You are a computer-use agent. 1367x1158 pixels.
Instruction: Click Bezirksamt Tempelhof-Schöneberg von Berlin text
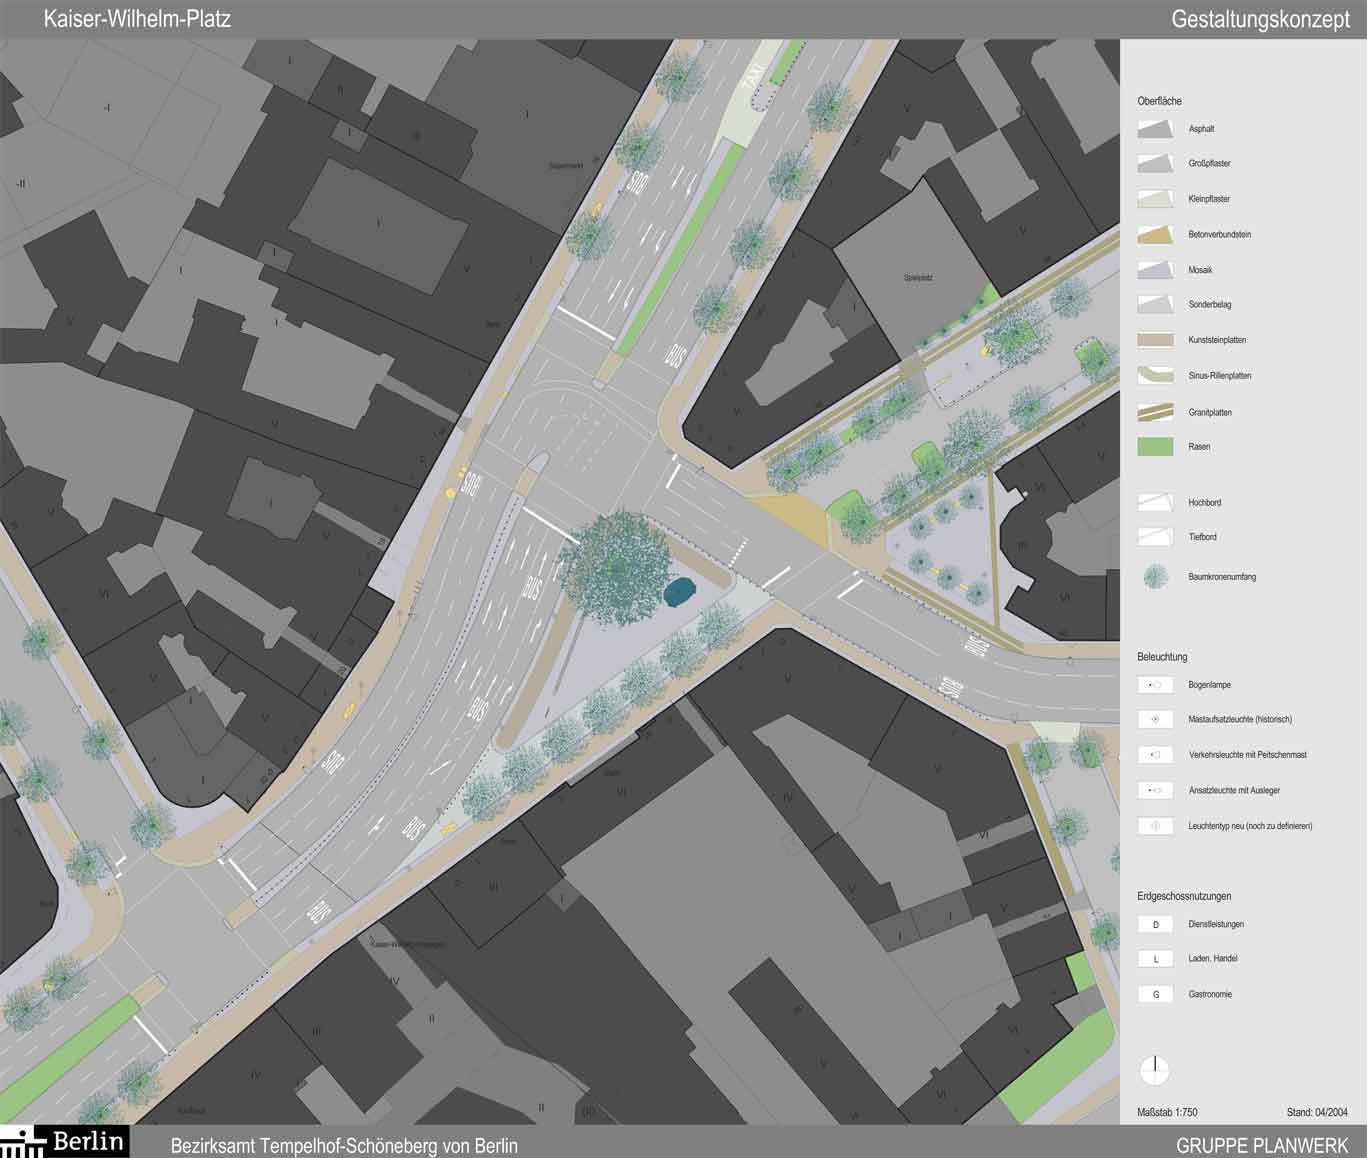click(x=344, y=1146)
